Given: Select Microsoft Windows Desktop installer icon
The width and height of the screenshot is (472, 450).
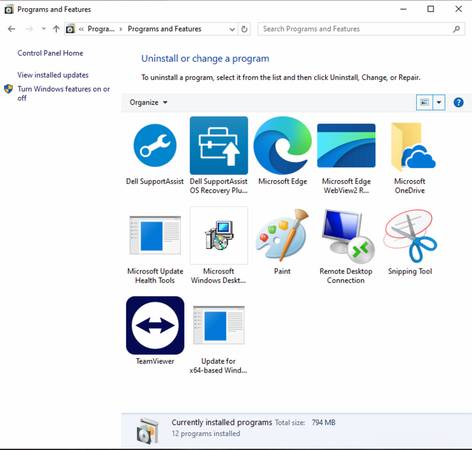Looking at the screenshot, I should (x=219, y=235).
